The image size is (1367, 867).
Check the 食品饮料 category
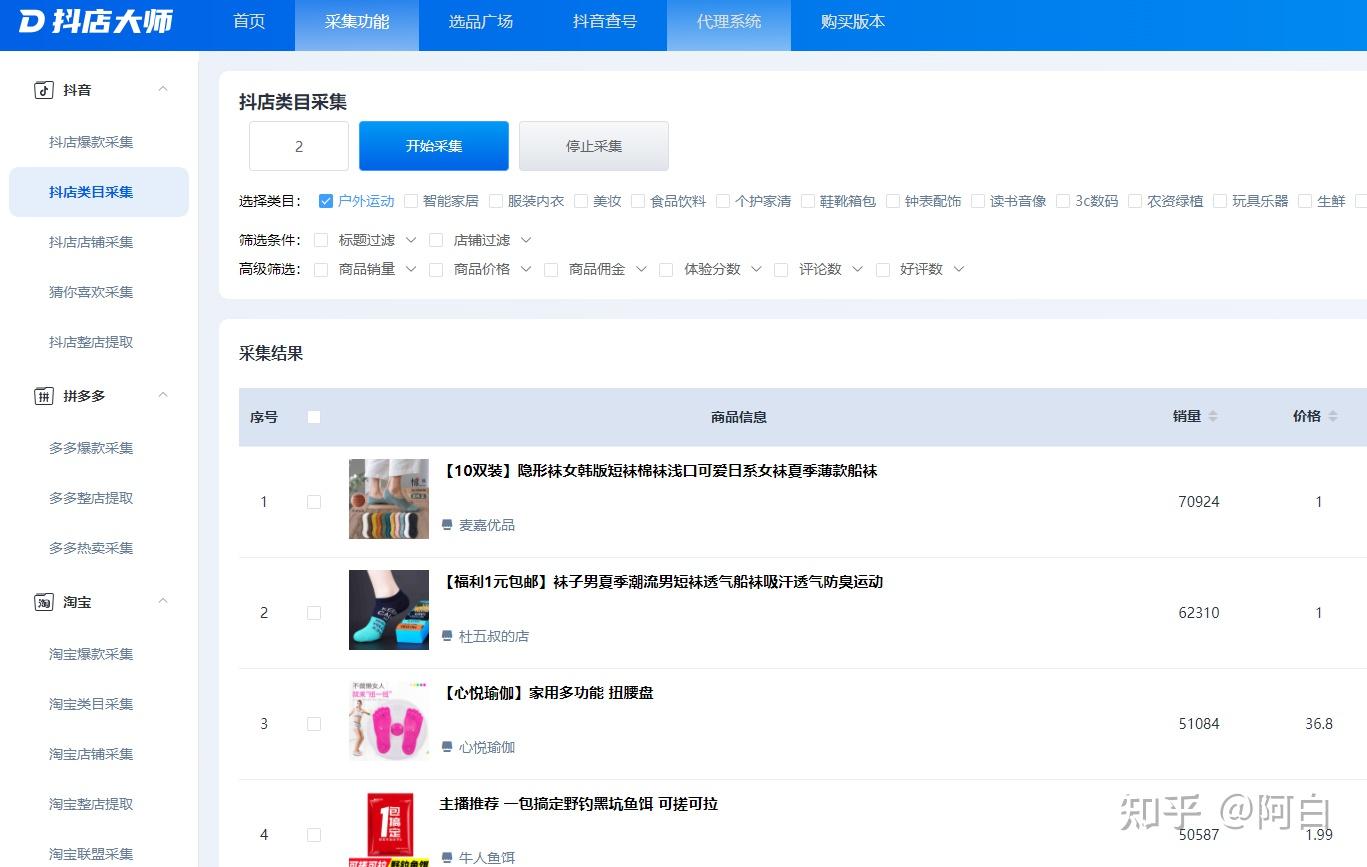point(638,201)
